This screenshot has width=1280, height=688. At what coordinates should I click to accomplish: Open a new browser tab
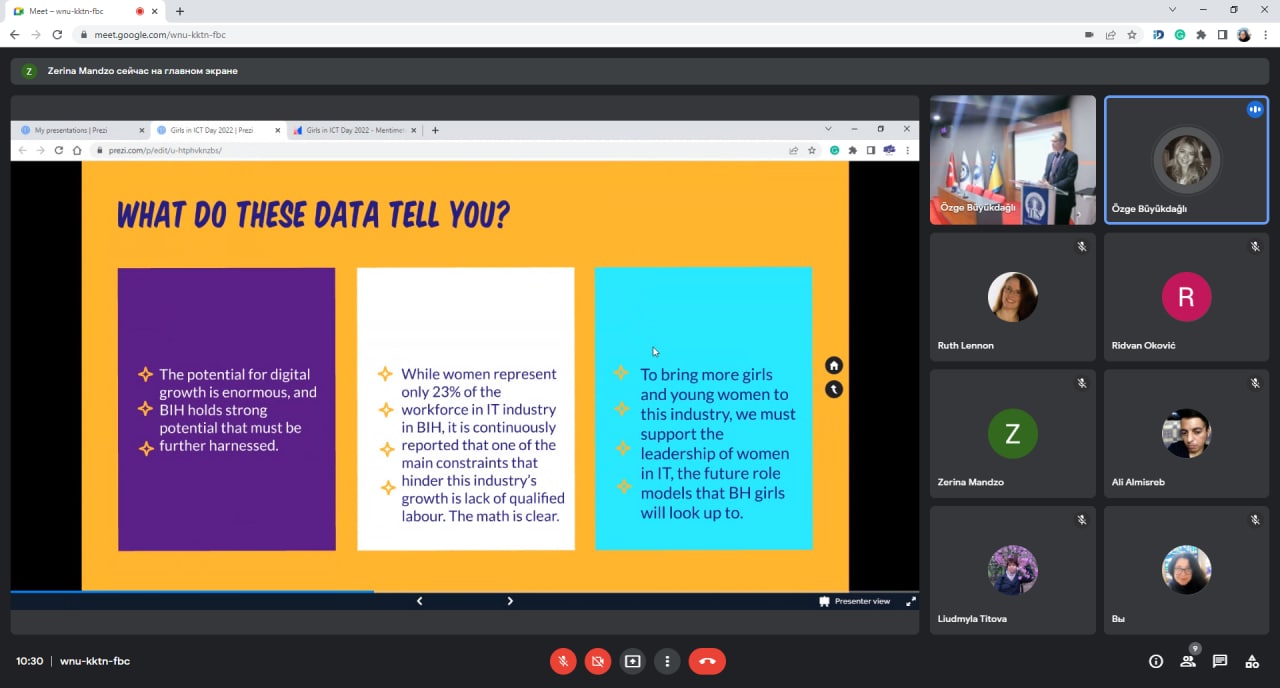(x=180, y=11)
